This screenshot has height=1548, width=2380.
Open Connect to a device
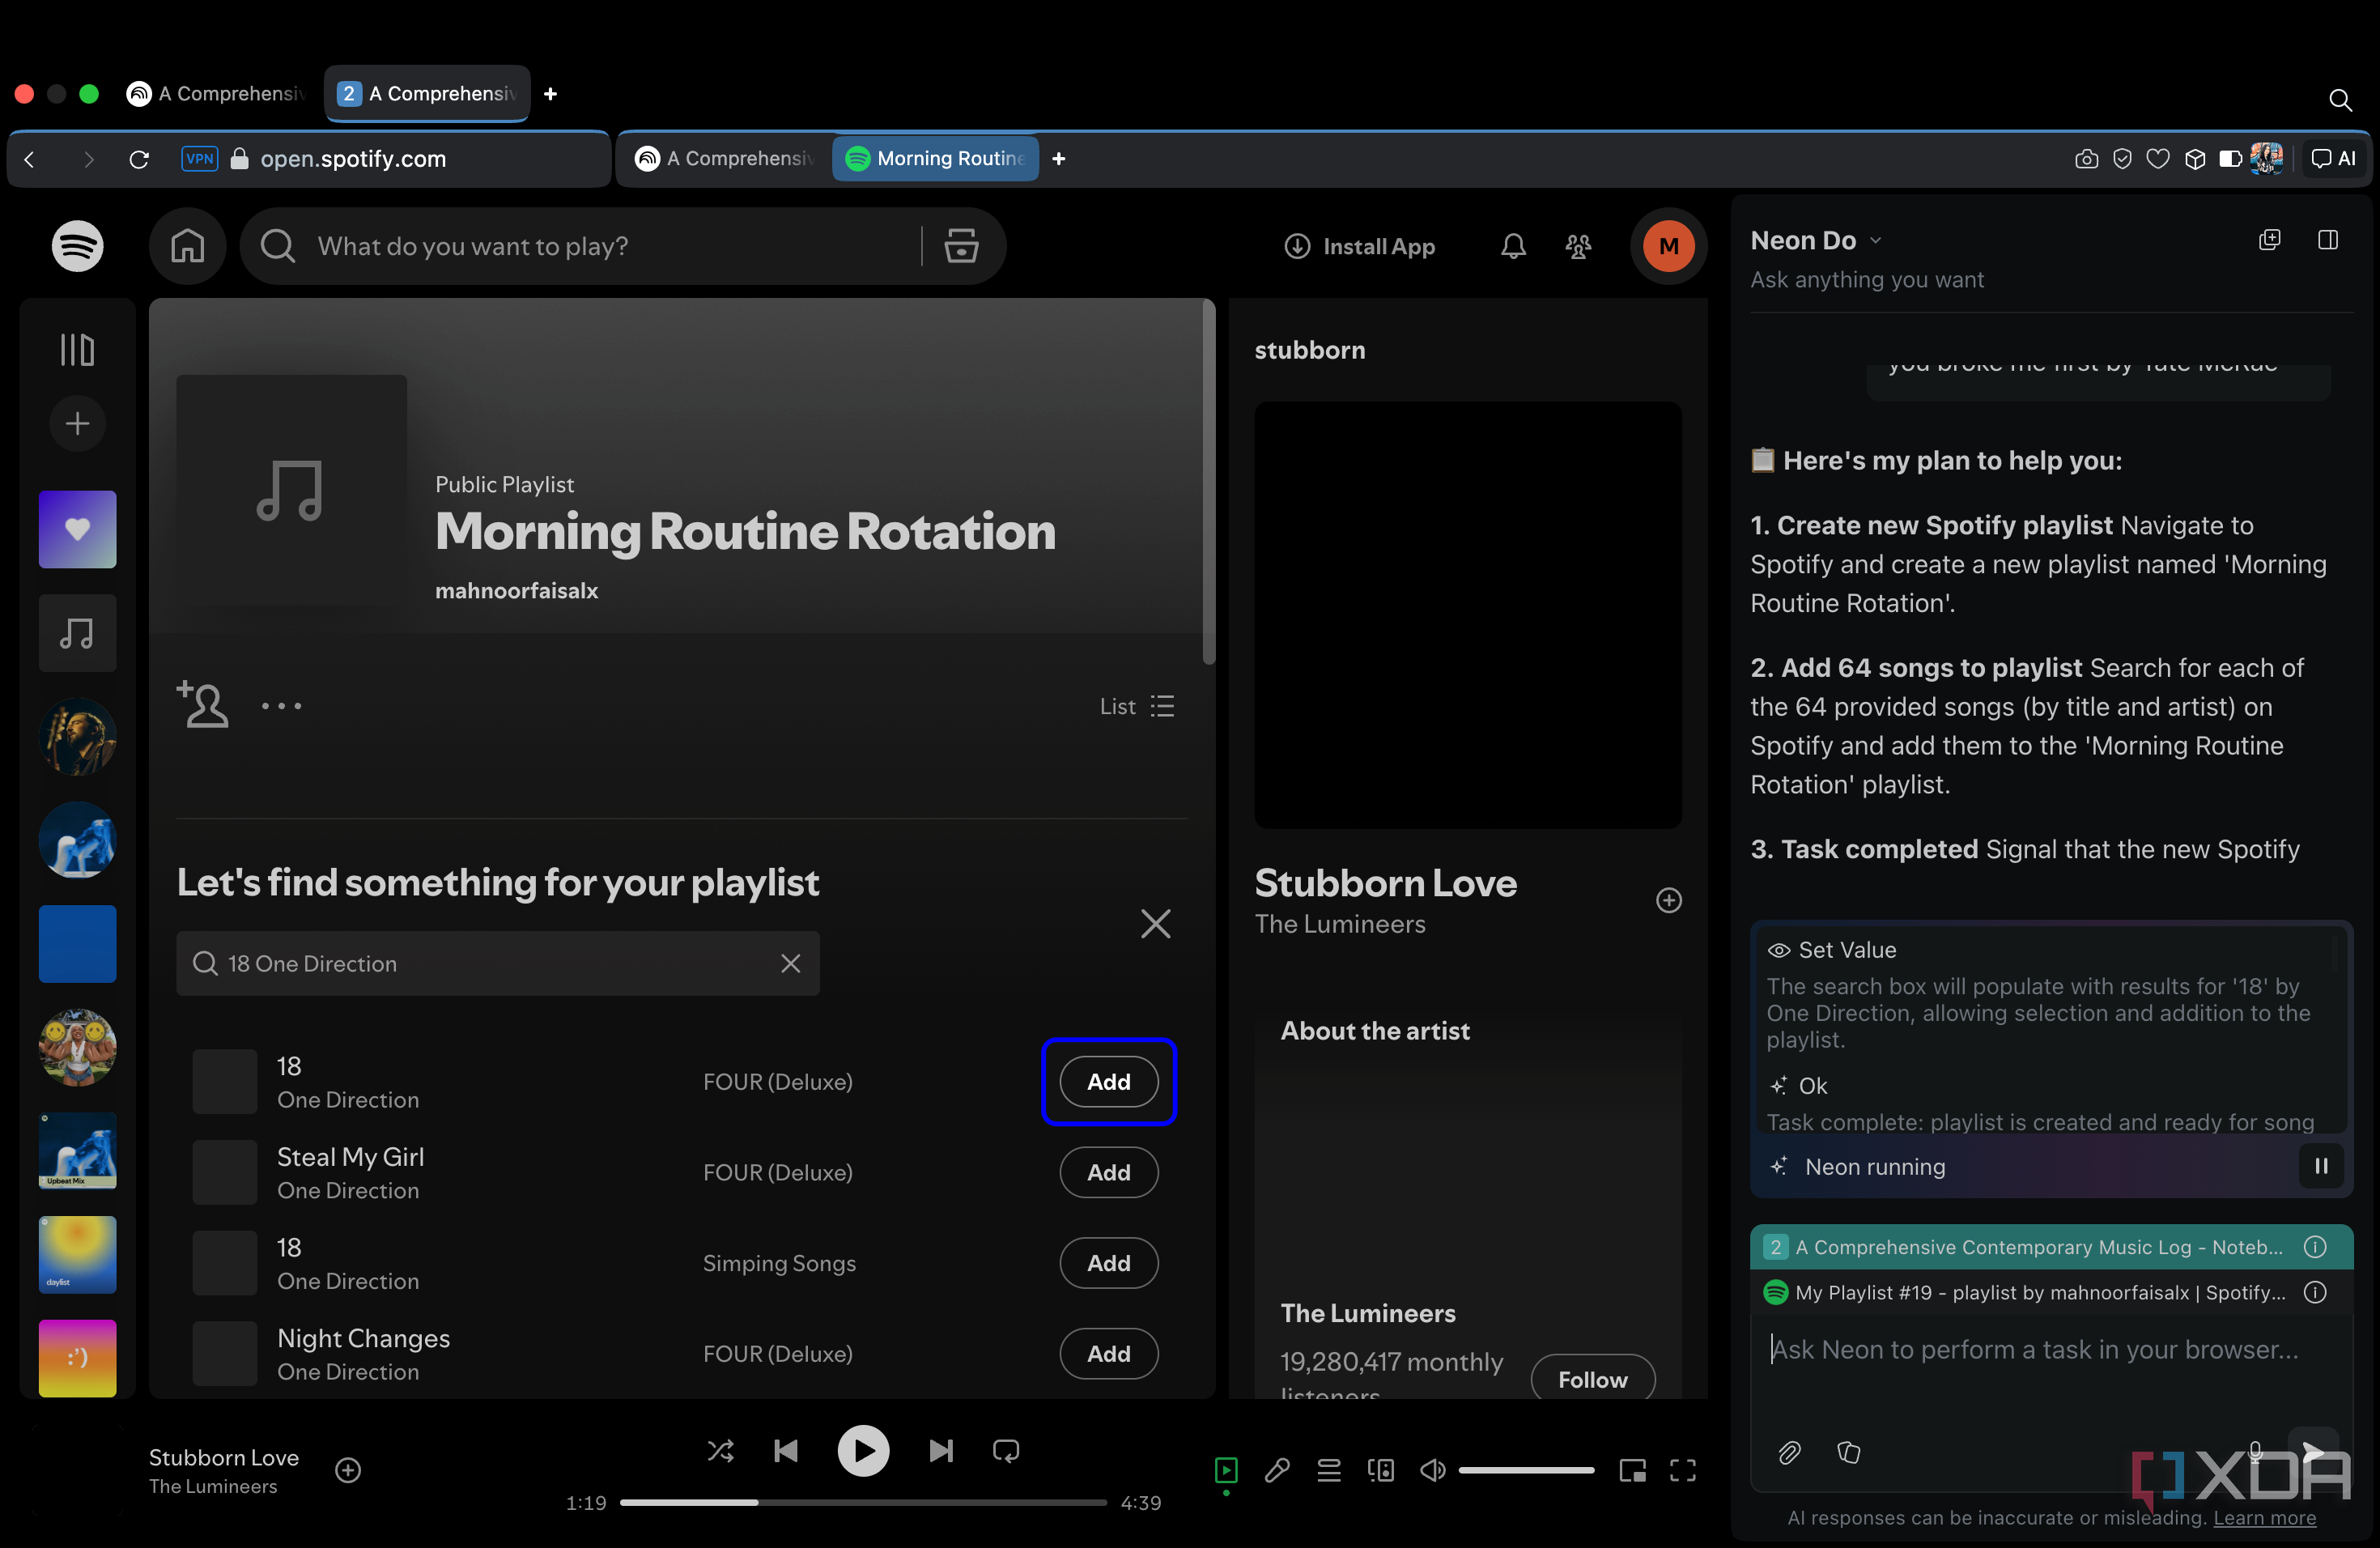(1381, 1470)
